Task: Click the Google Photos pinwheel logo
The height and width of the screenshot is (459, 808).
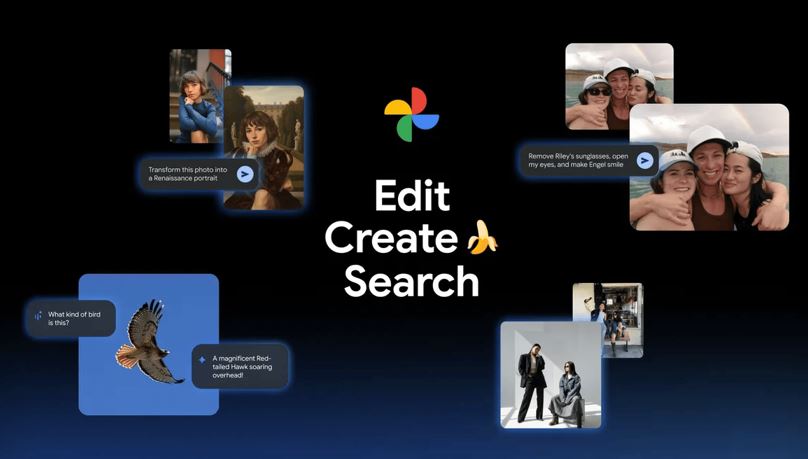Action: click(412, 114)
